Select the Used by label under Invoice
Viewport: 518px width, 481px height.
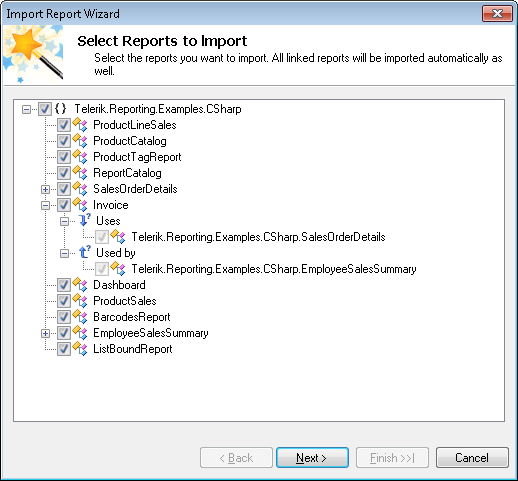[116, 253]
